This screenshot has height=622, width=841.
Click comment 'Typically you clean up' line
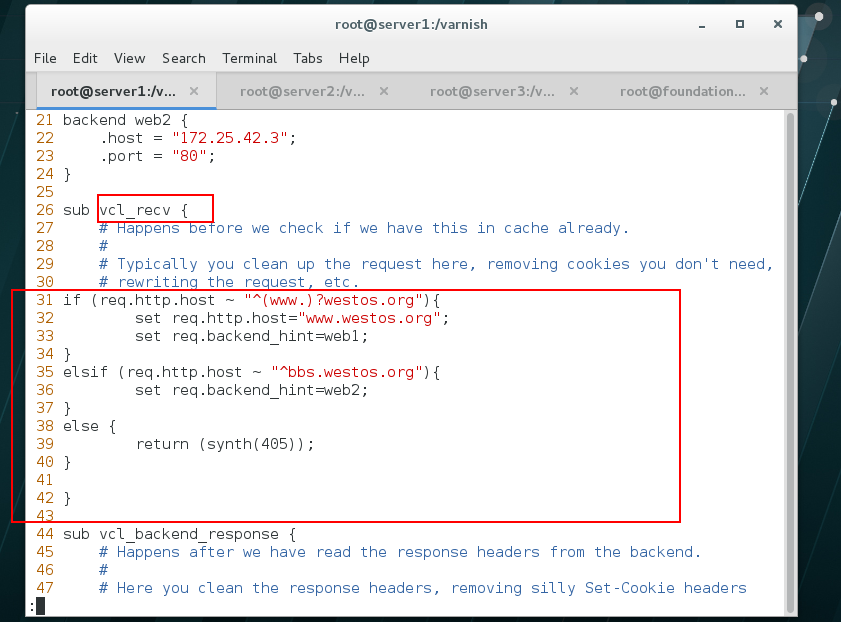coord(436,264)
